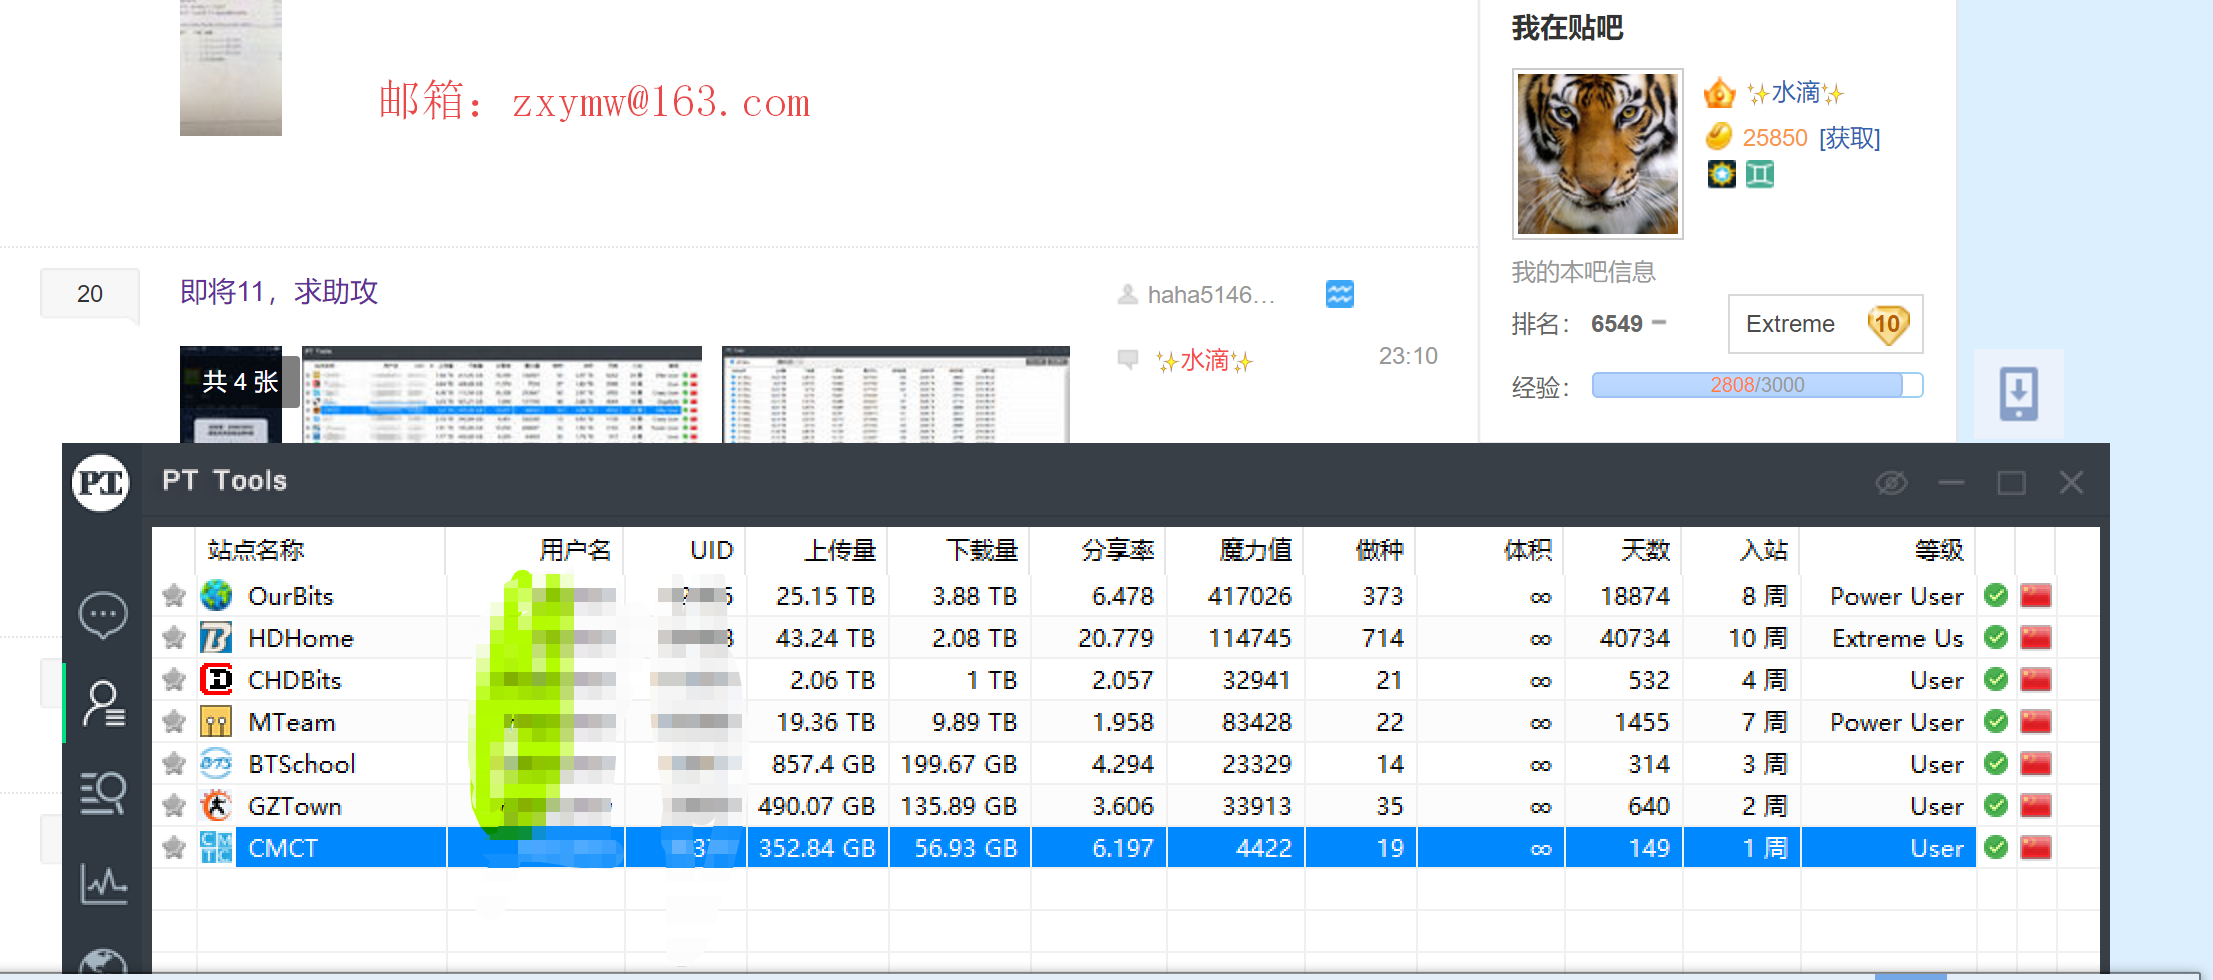The image size is (2213, 980).
Task: Click the MTeam site icon
Action: [x=216, y=722]
